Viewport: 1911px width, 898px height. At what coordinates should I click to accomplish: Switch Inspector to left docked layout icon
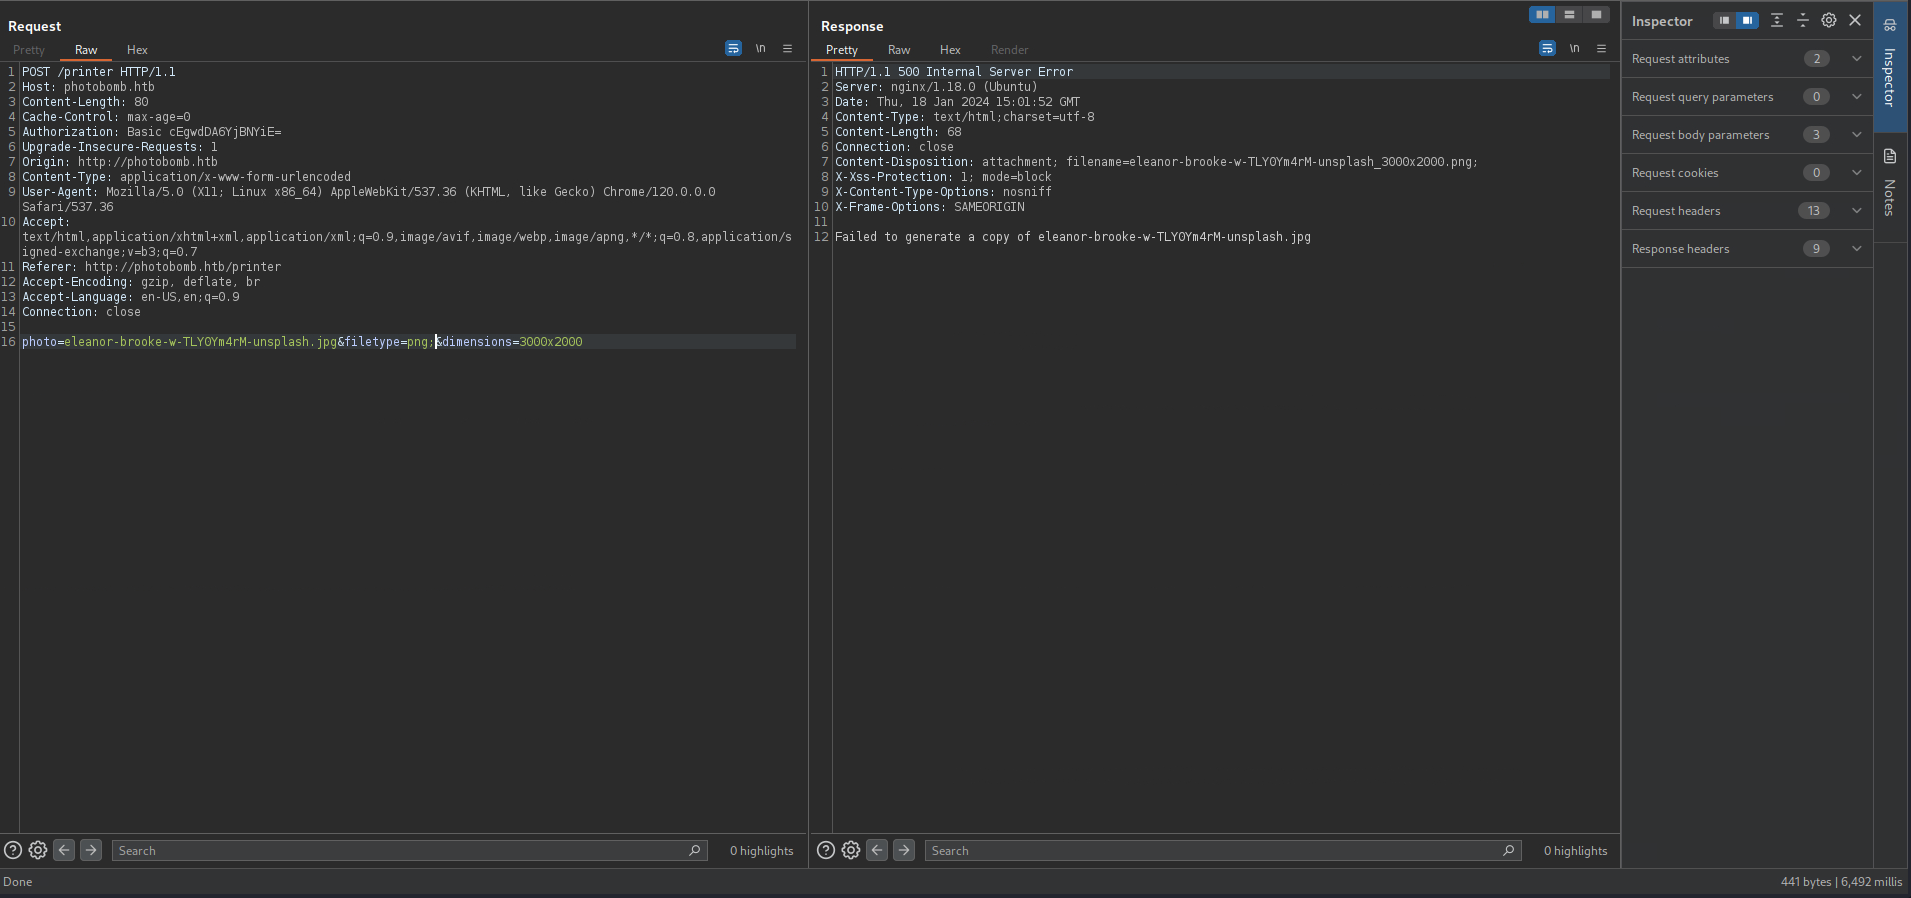[x=1724, y=20]
